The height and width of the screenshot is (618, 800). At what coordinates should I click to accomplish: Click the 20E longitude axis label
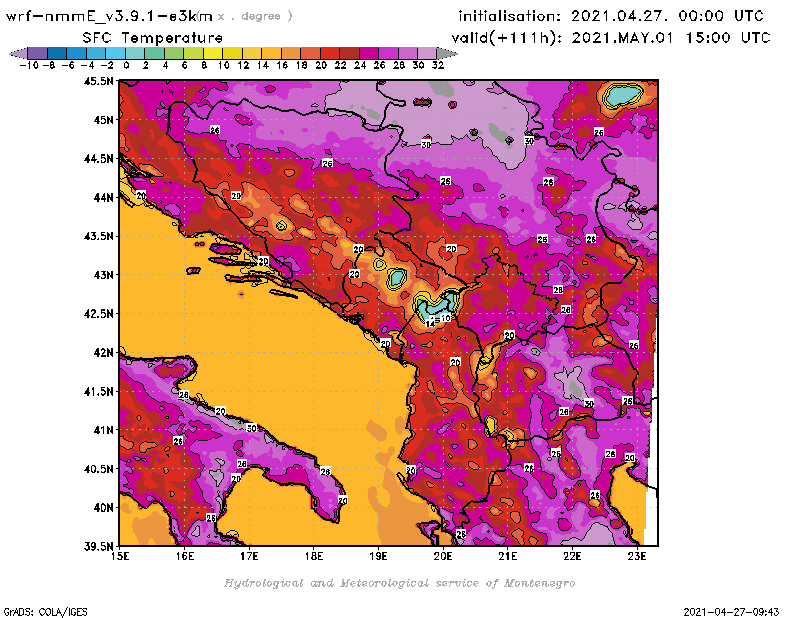coord(443,556)
